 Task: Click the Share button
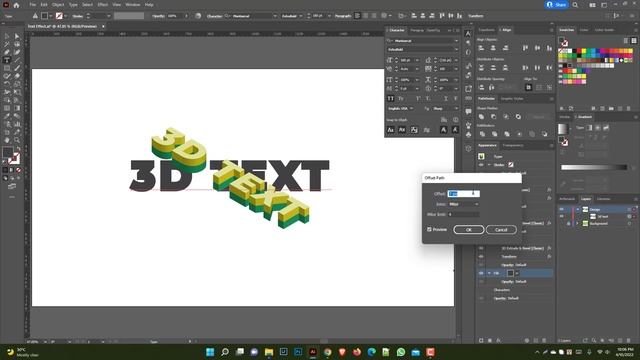[557, 5]
